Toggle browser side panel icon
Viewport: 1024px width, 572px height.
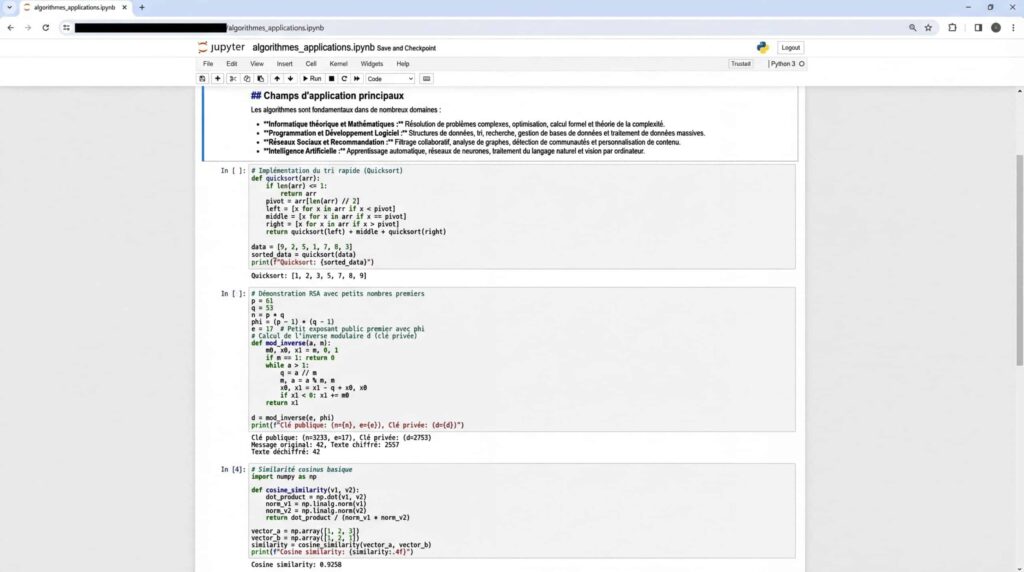click(x=978, y=28)
